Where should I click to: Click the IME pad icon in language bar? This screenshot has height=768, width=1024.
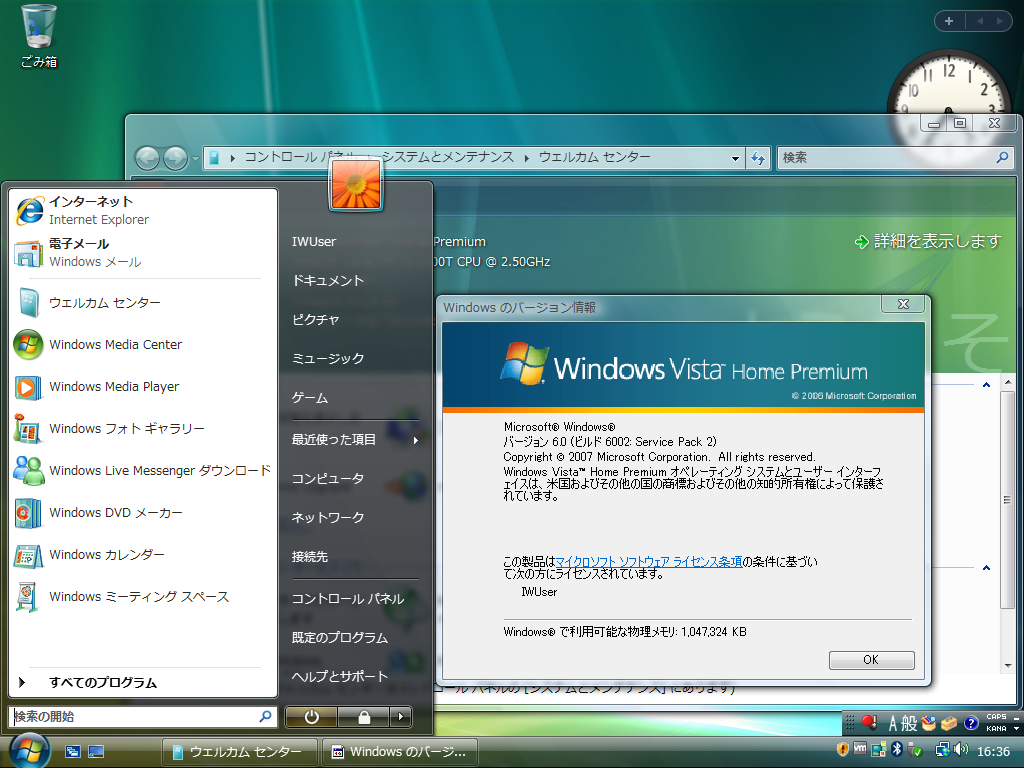click(x=929, y=723)
